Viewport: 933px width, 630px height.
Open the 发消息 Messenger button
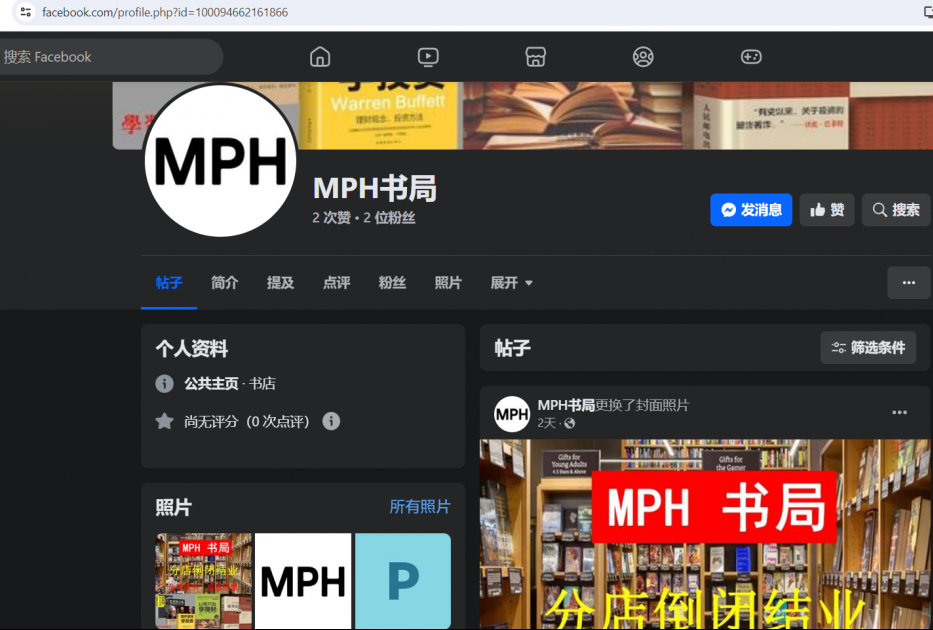click(751, 209)
